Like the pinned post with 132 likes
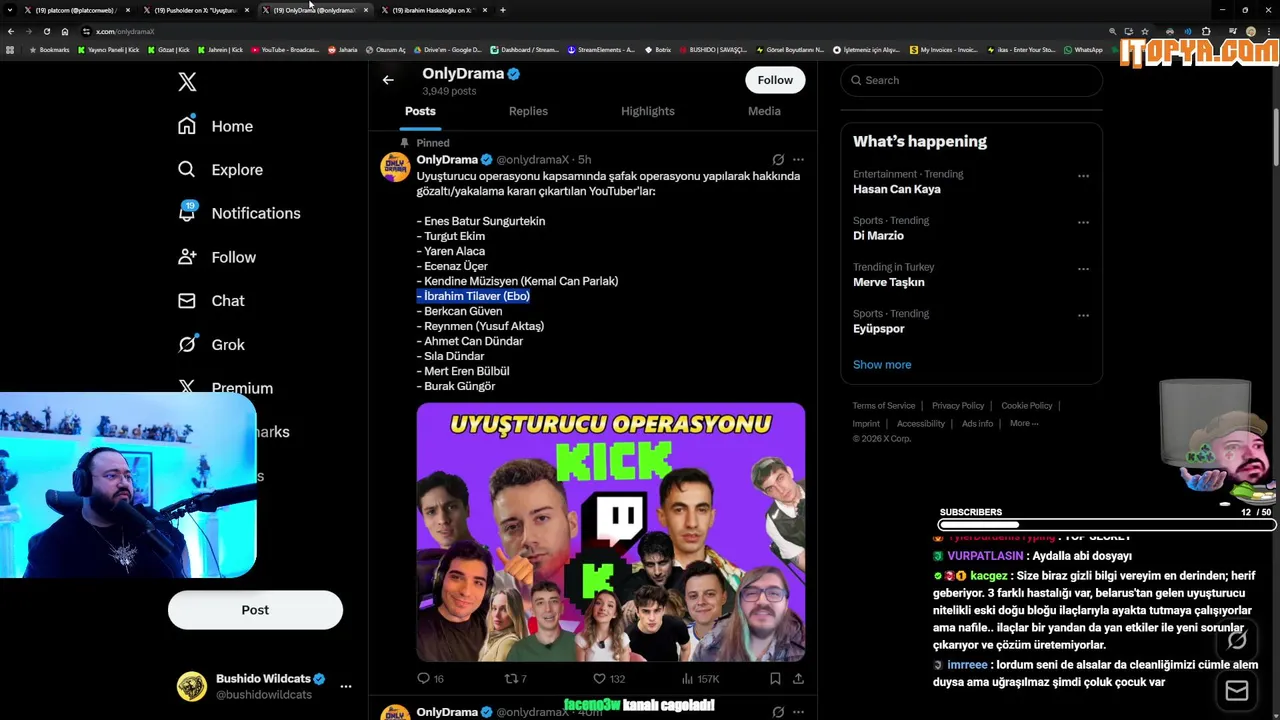1280x720 pixels. pos(608,678)
